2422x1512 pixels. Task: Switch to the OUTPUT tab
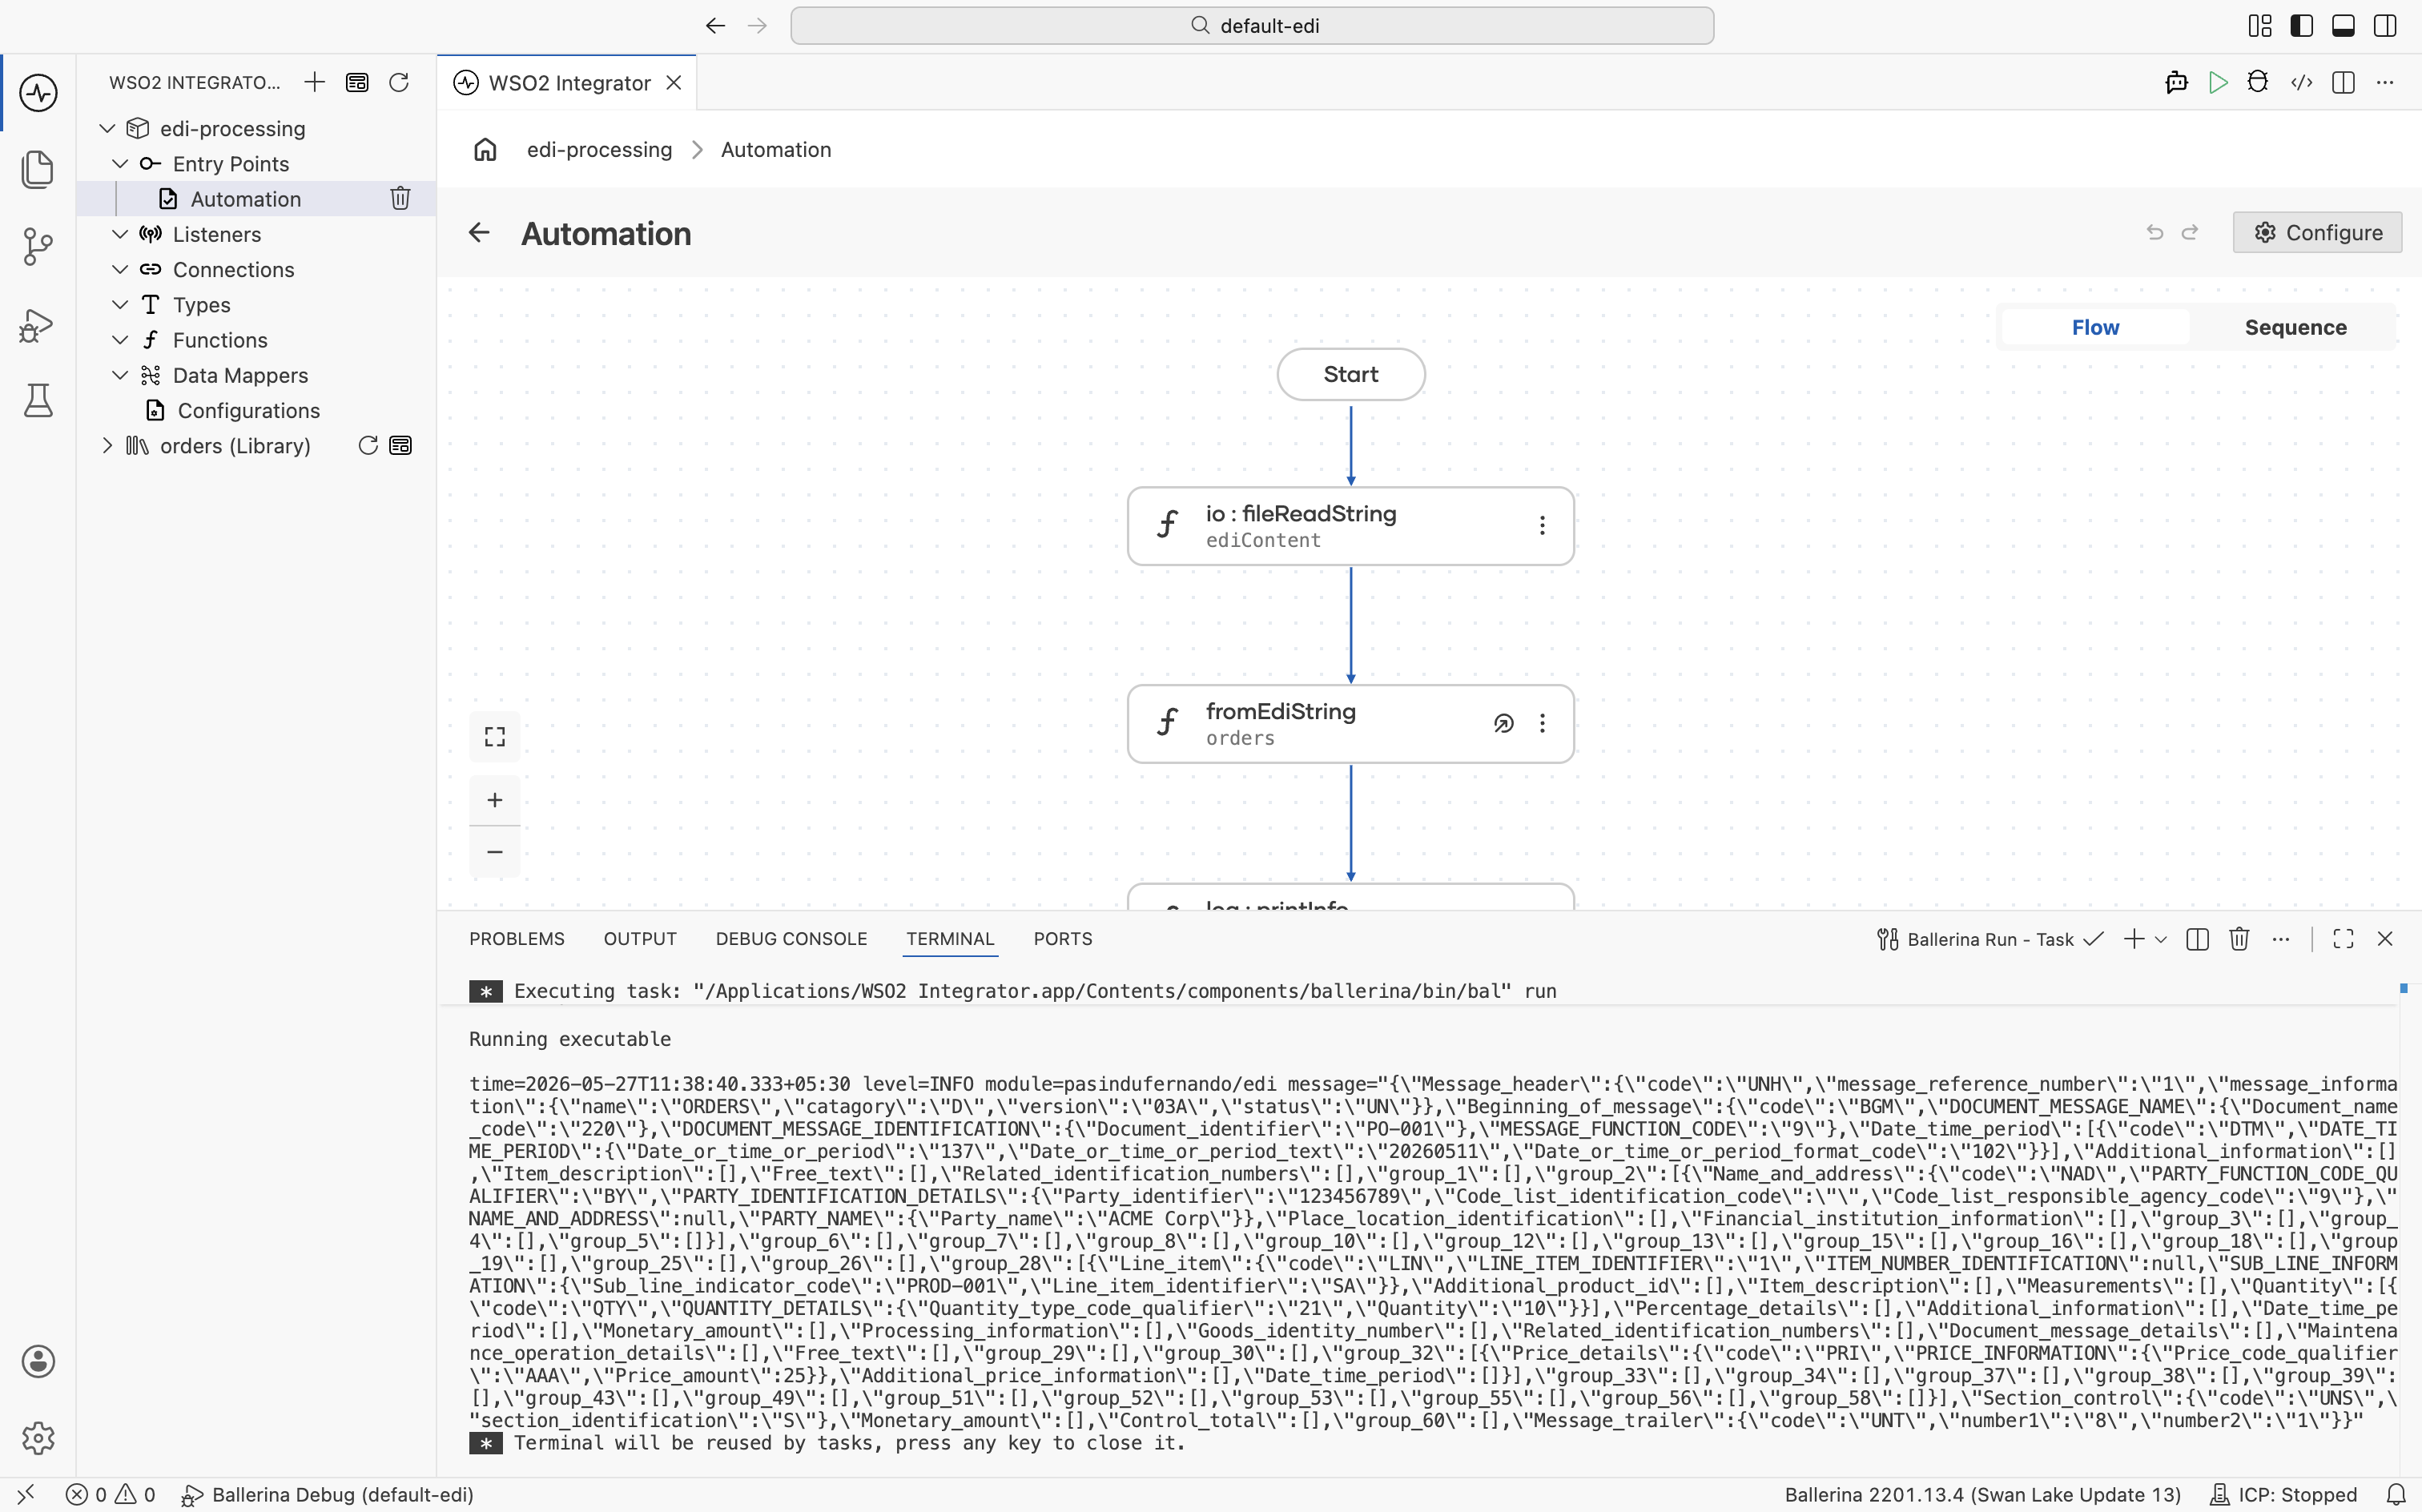[640, 938]
